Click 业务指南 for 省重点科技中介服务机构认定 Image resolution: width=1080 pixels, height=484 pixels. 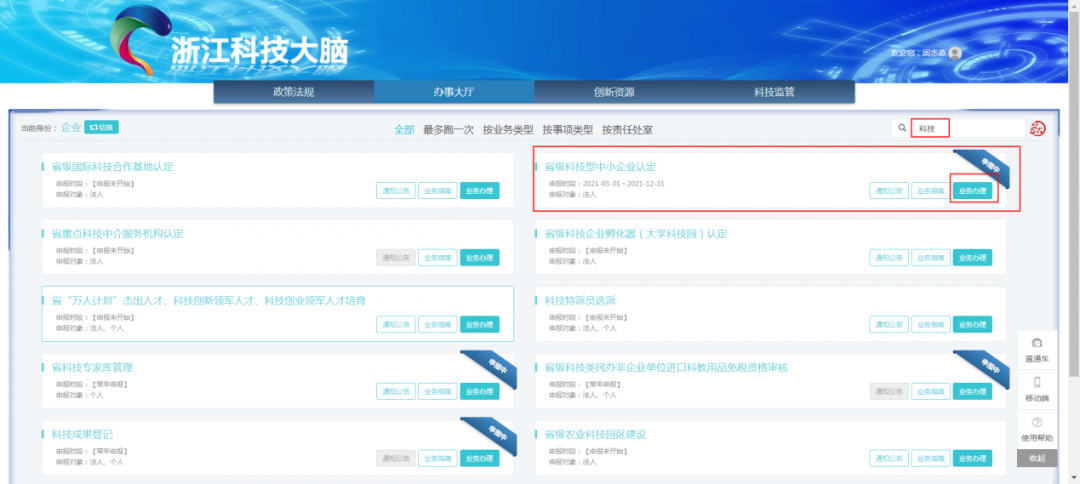[437, 257]
